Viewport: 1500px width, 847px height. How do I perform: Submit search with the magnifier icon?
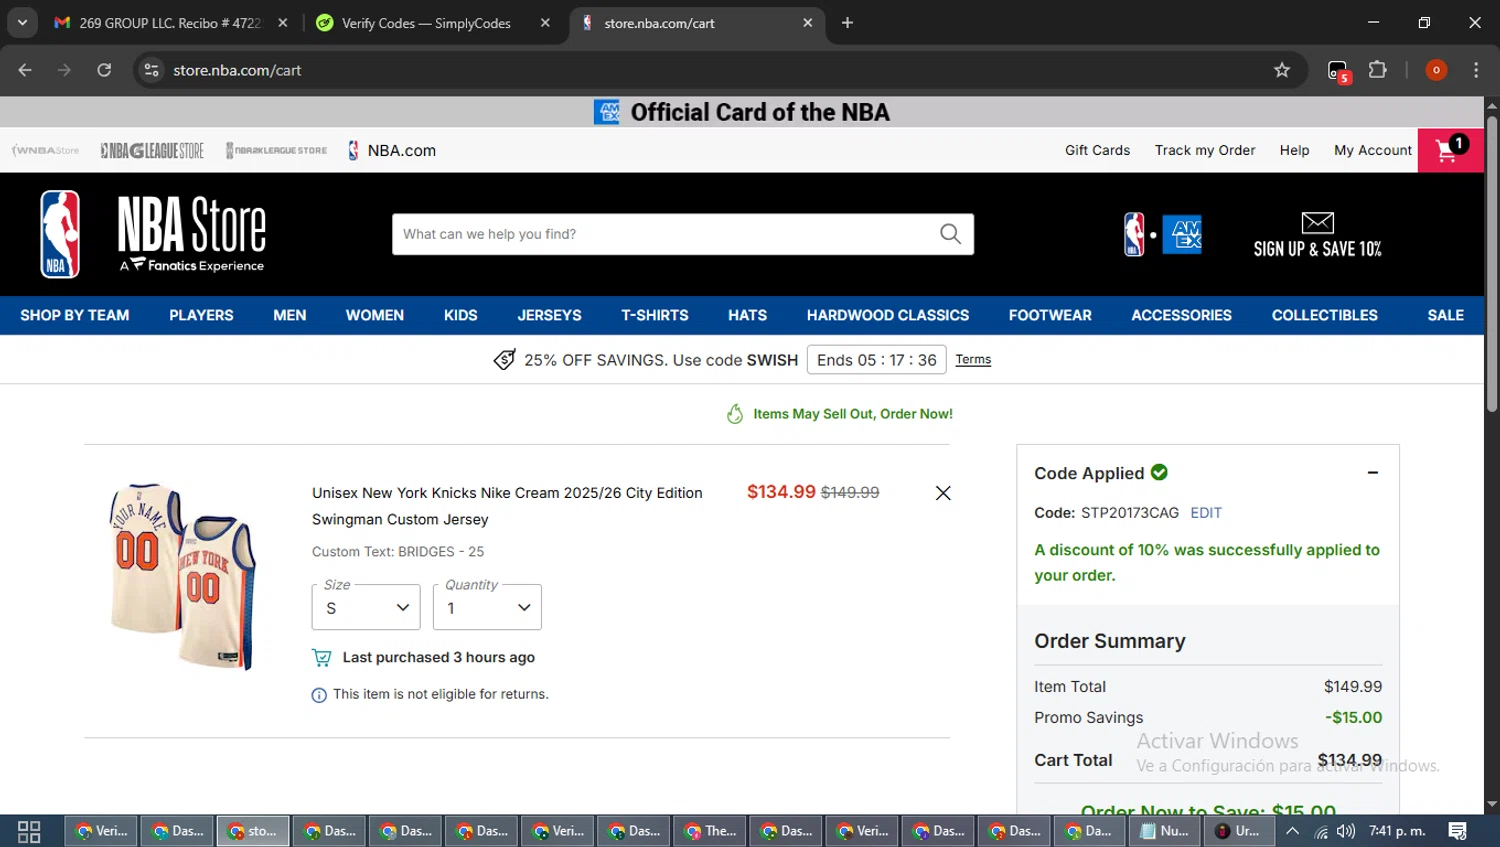click(950, 234)
